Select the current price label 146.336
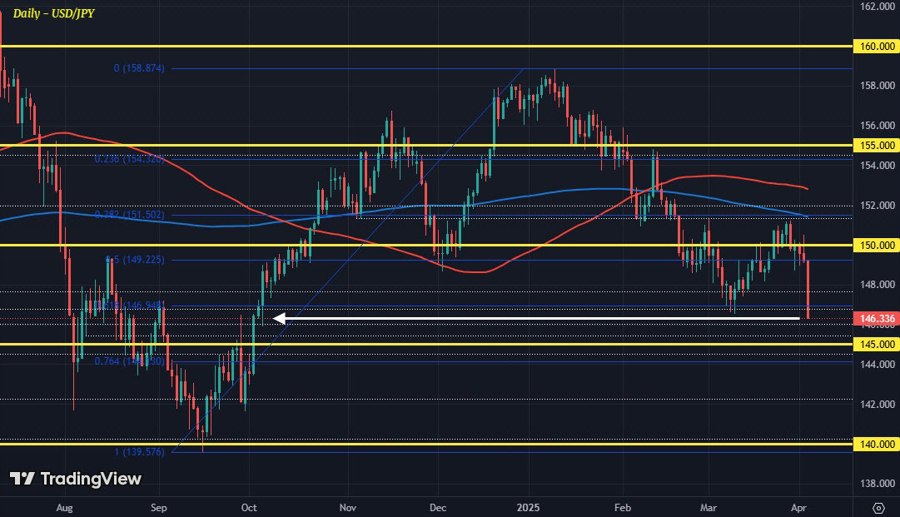Screen dimensions: 900x517 [876, 318]
